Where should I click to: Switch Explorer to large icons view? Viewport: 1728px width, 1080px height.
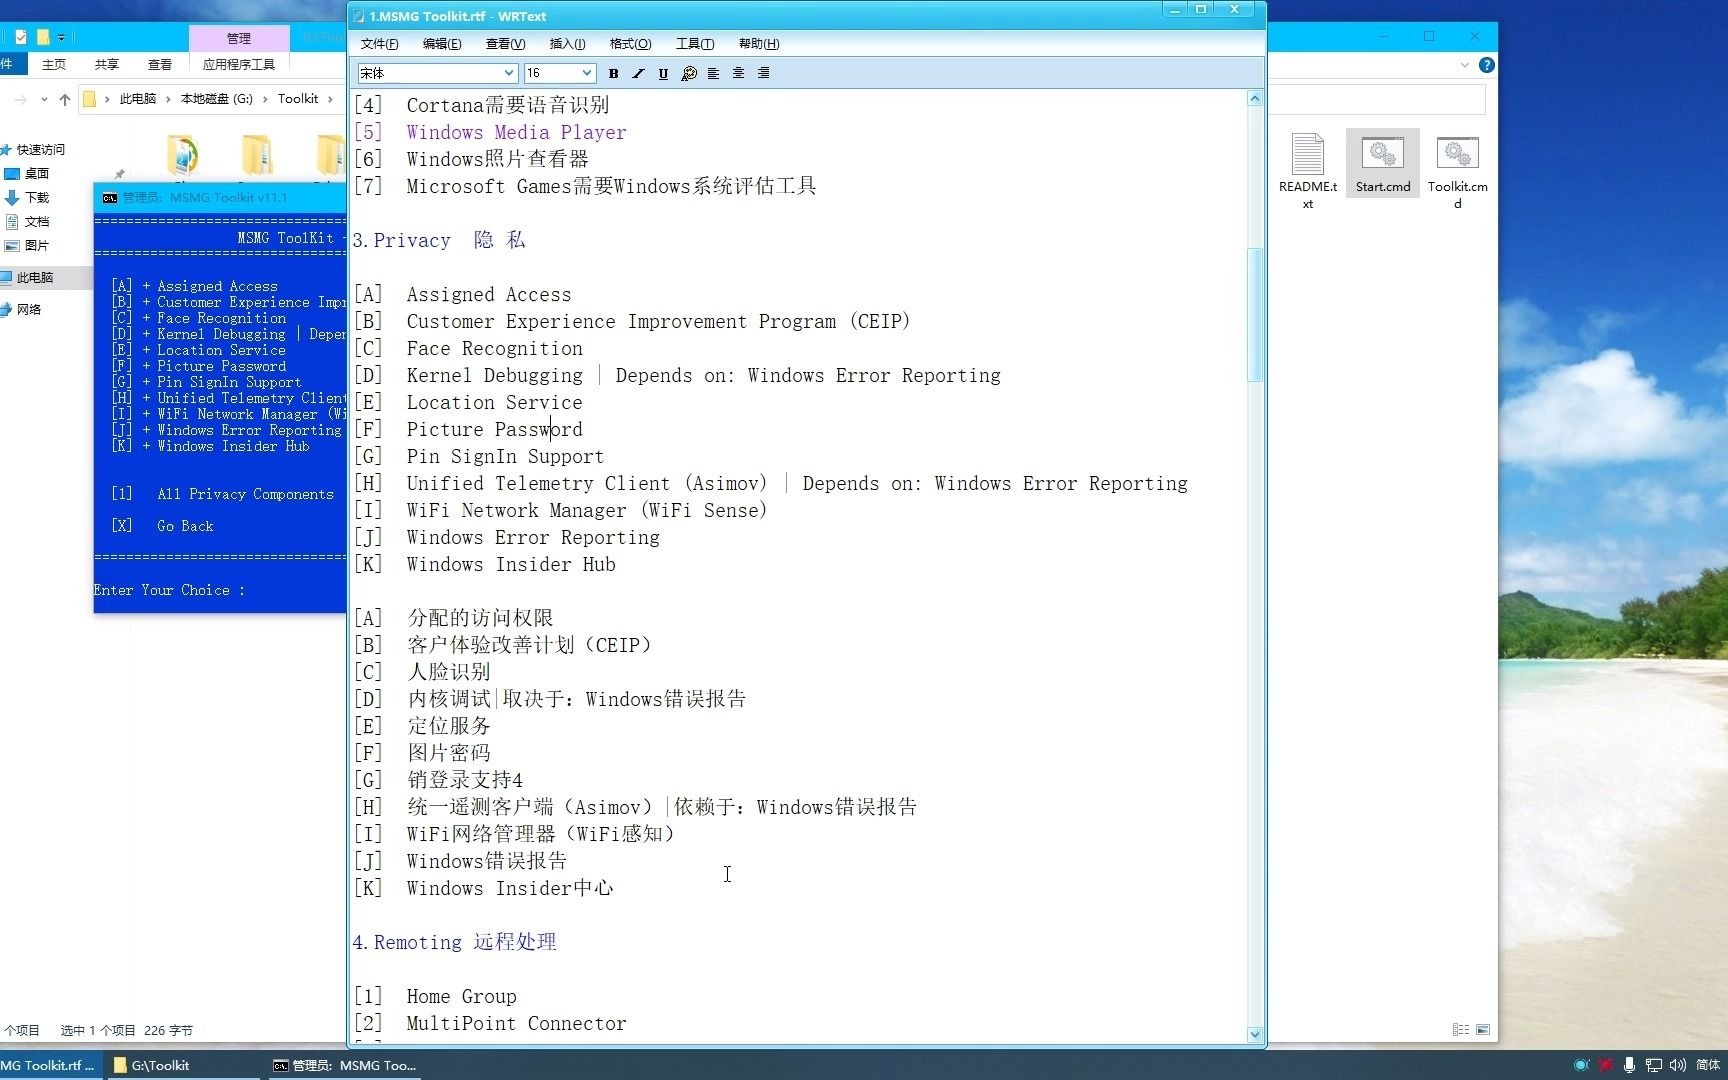pos(1483,1029)
